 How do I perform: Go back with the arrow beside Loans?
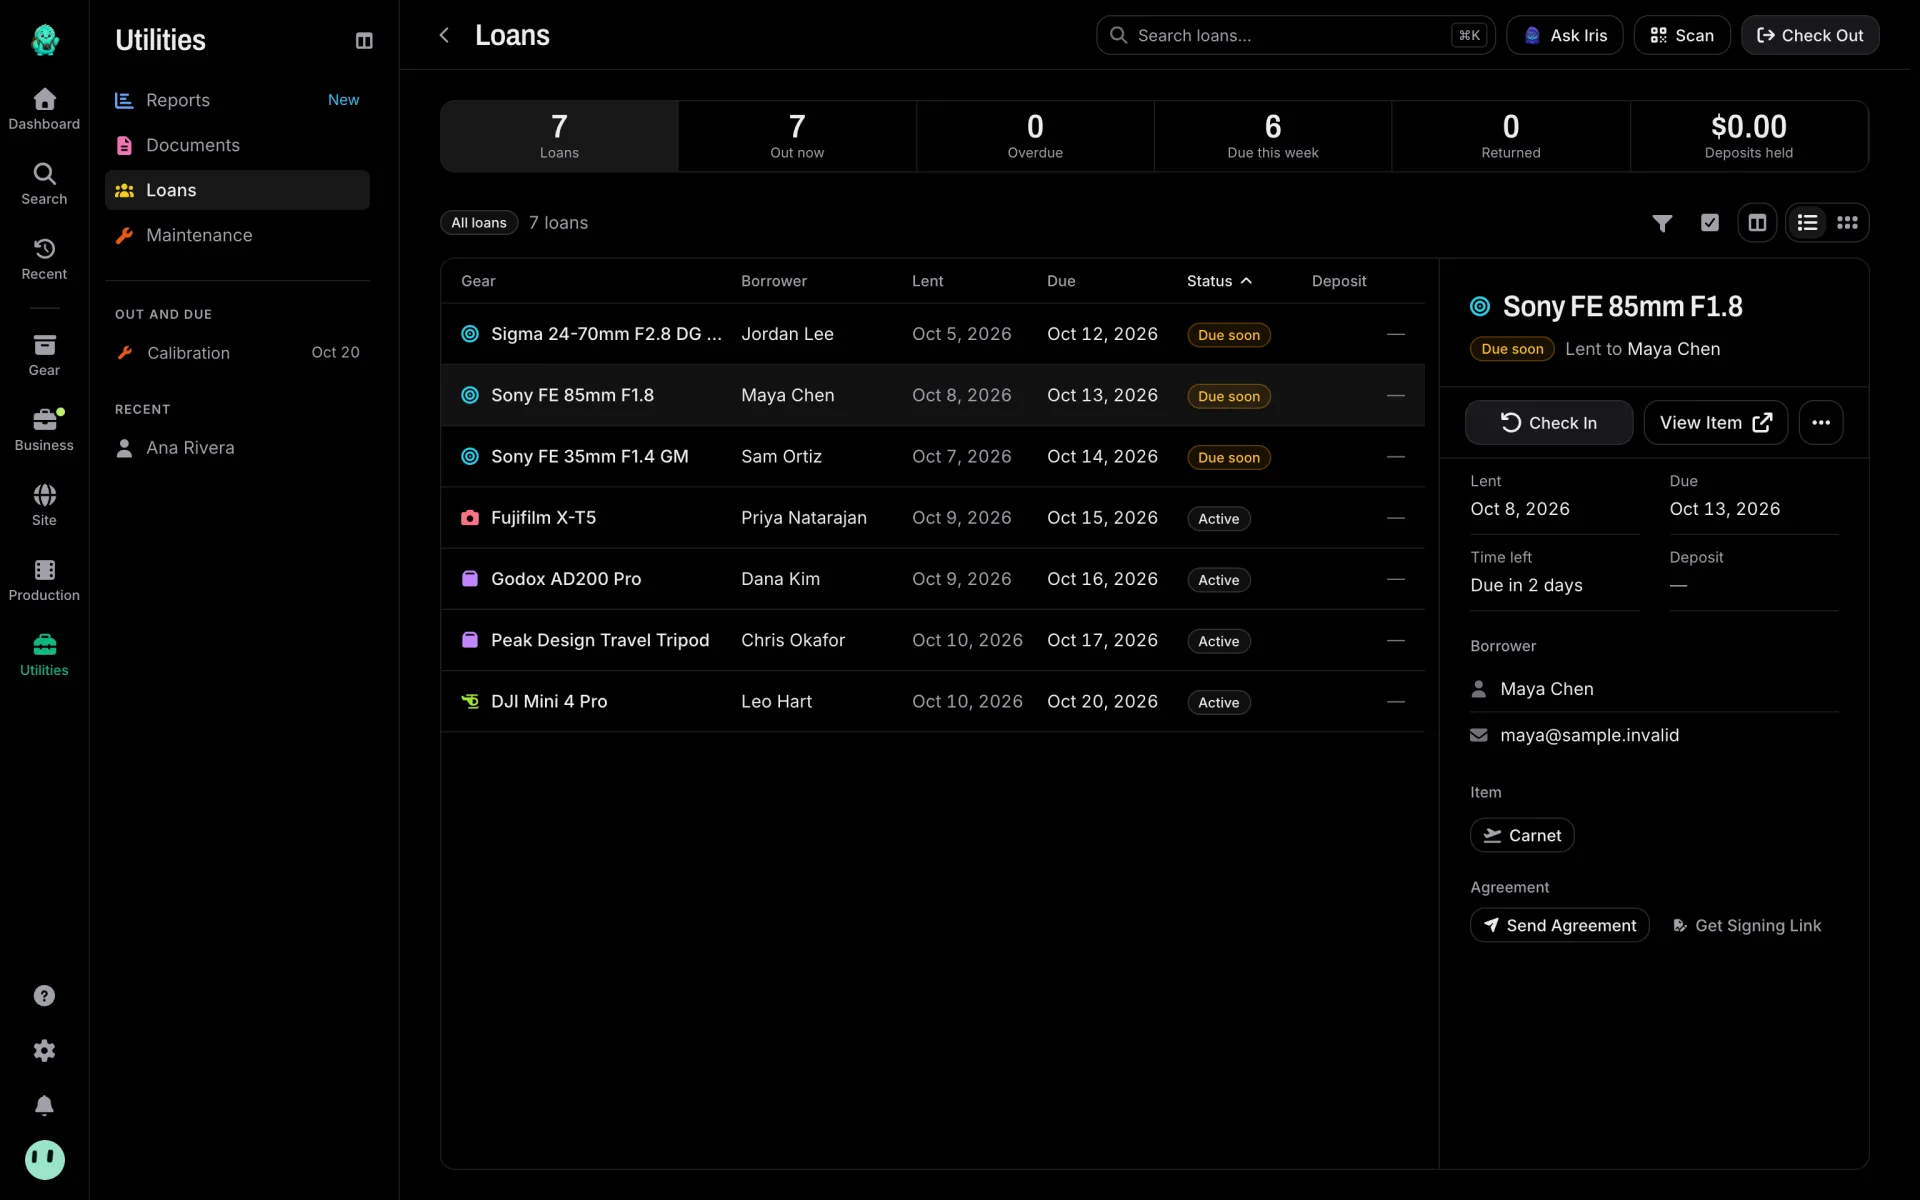tap(444, 35)
